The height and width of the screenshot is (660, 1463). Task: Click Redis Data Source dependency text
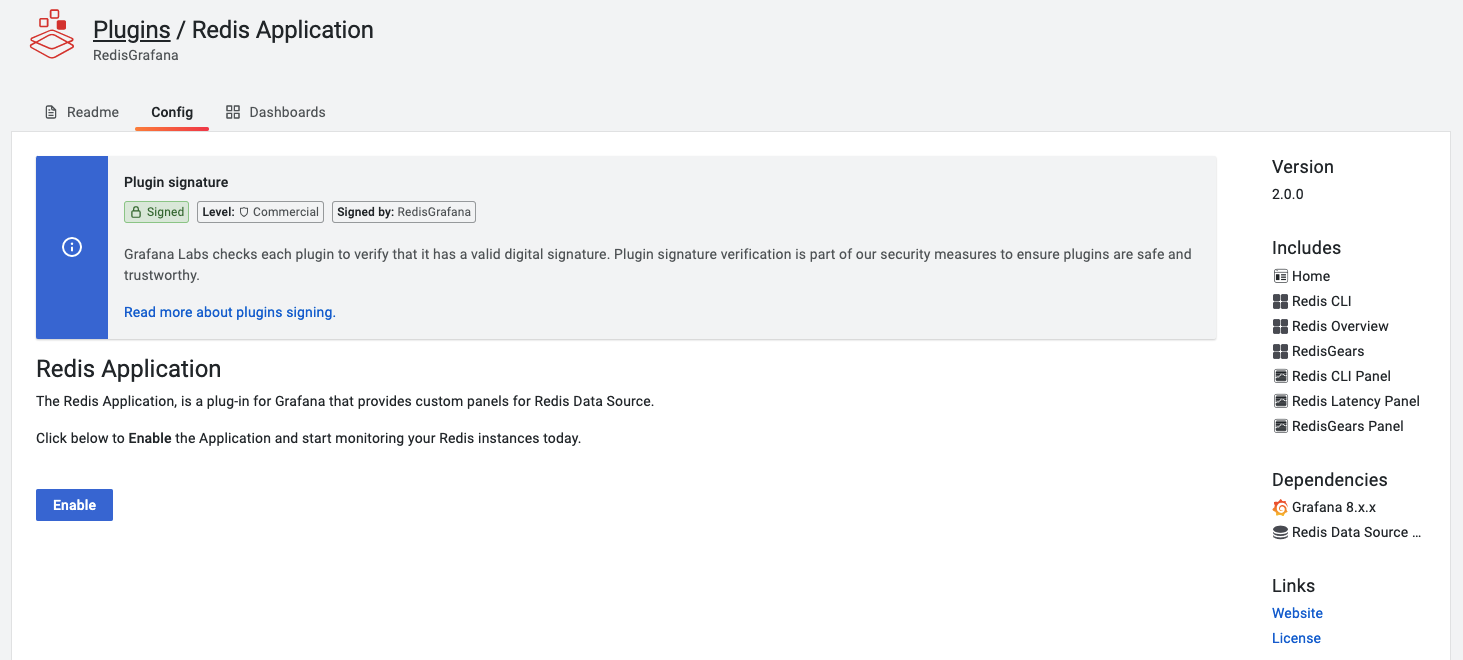1357,532
